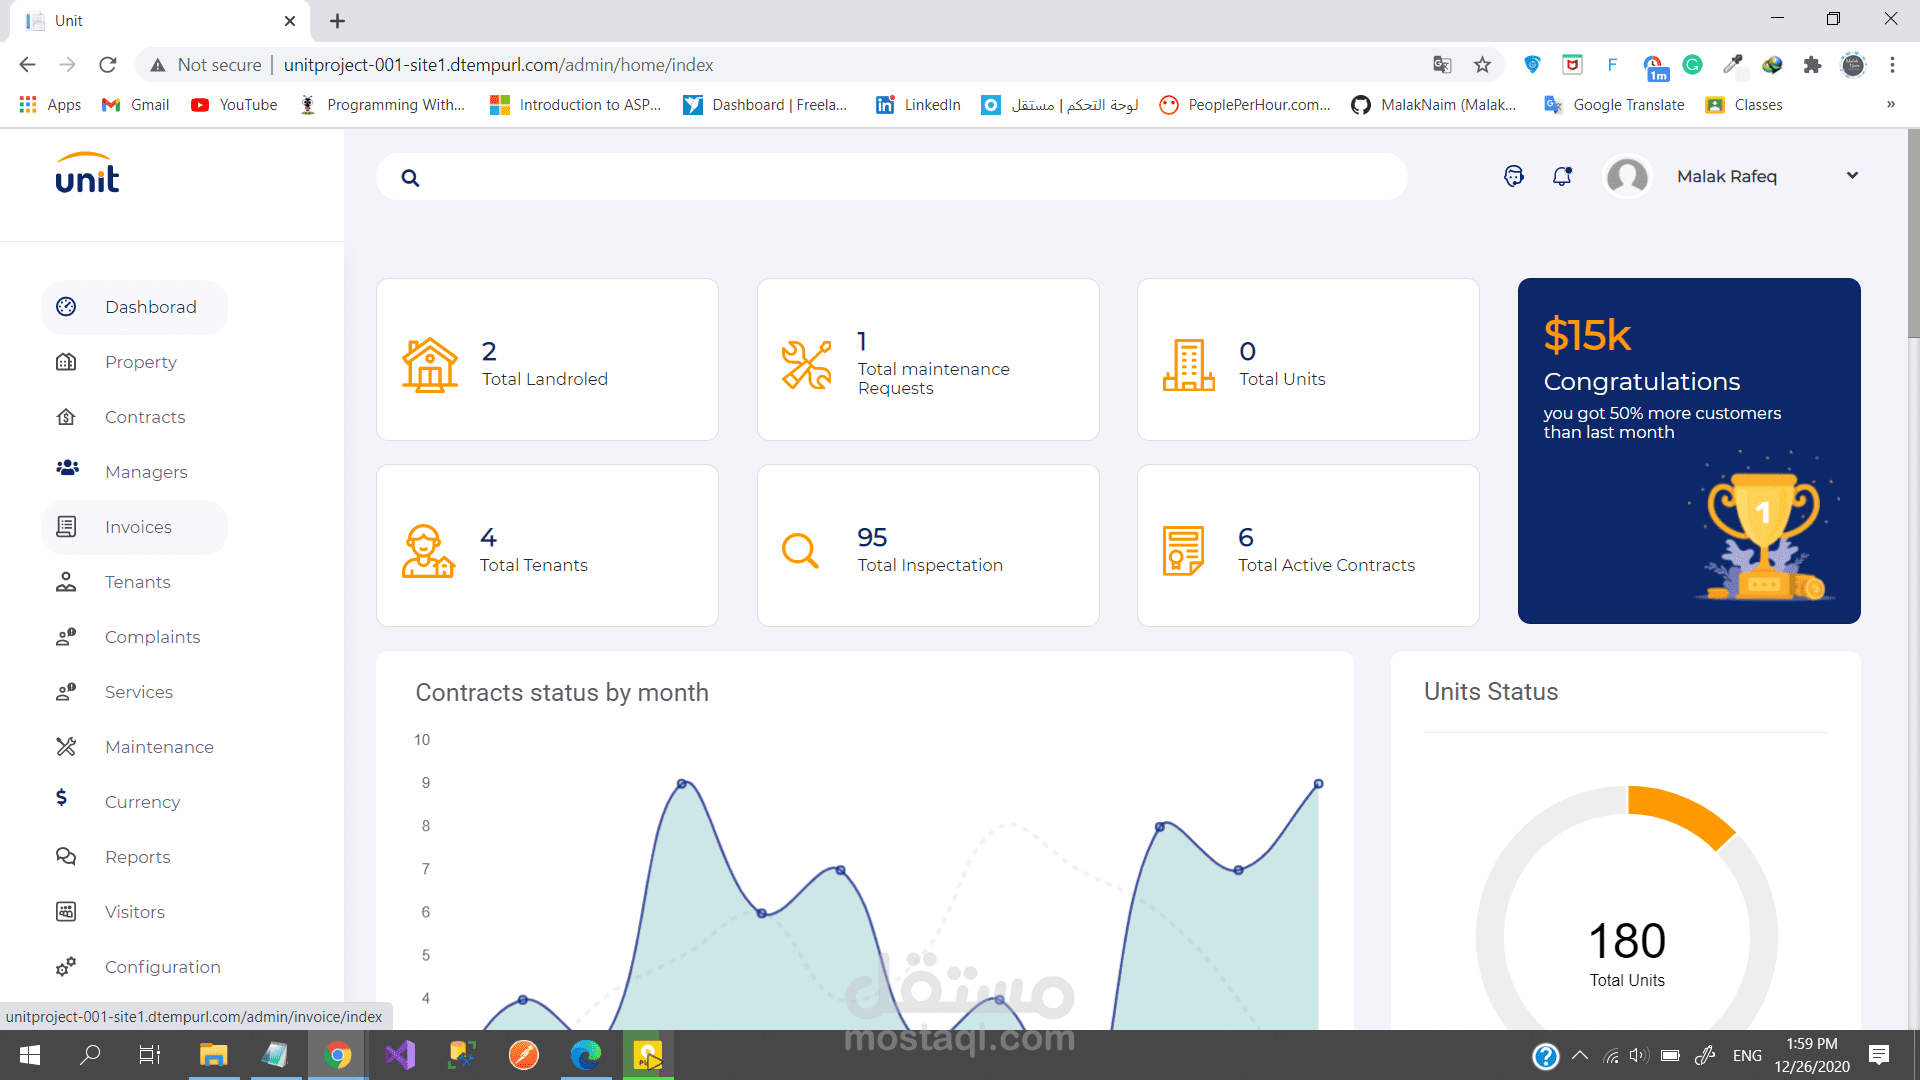Open the Configuration sidebar link
Viewport: 1920px width, 1080px height.
tap(162, 967)
